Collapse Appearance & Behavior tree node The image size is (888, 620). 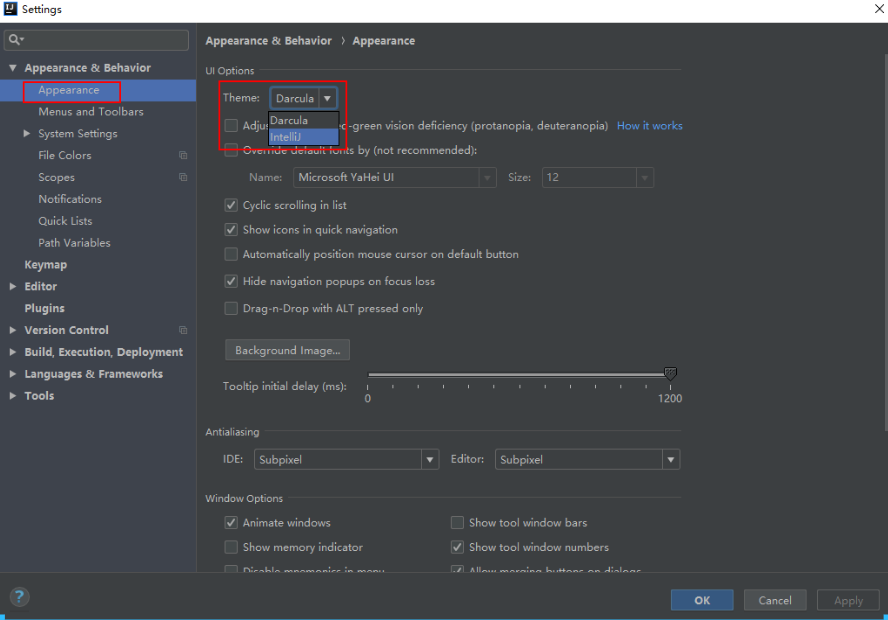coord(12,68)
